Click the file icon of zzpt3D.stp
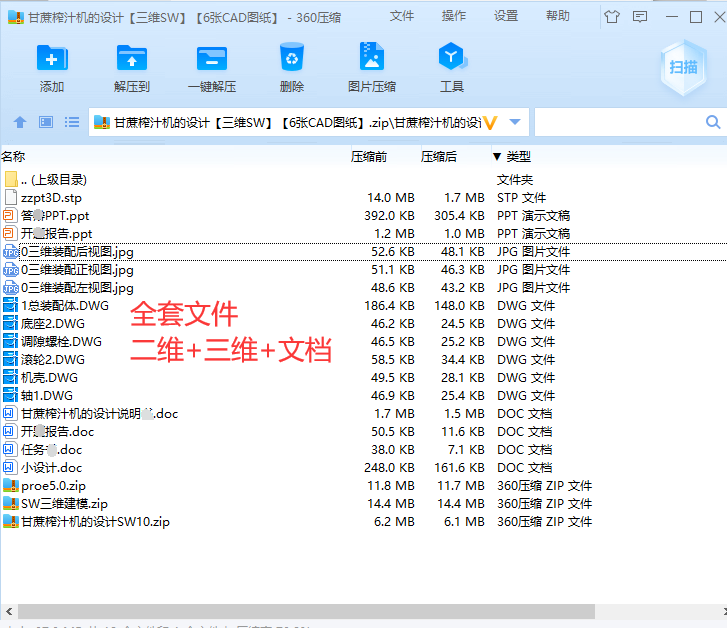 [x=10, y=197]
